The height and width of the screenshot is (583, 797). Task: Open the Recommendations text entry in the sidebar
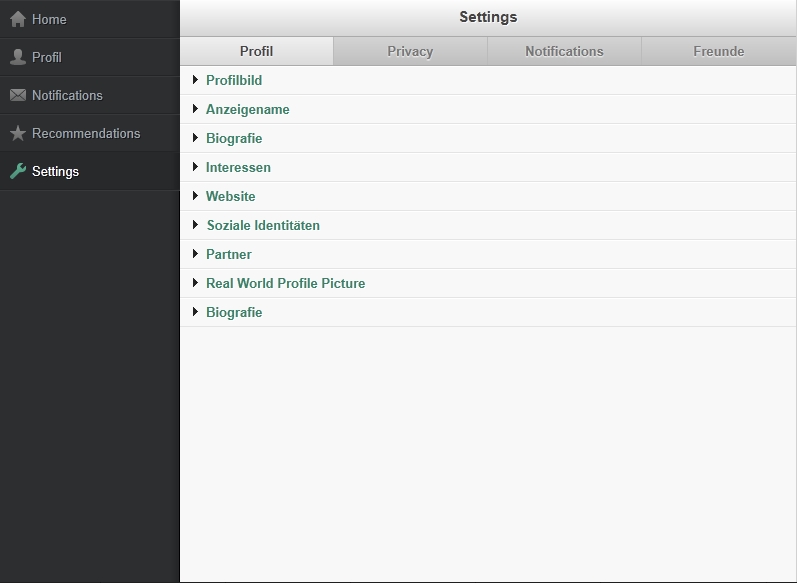click(x=86, y=133)
